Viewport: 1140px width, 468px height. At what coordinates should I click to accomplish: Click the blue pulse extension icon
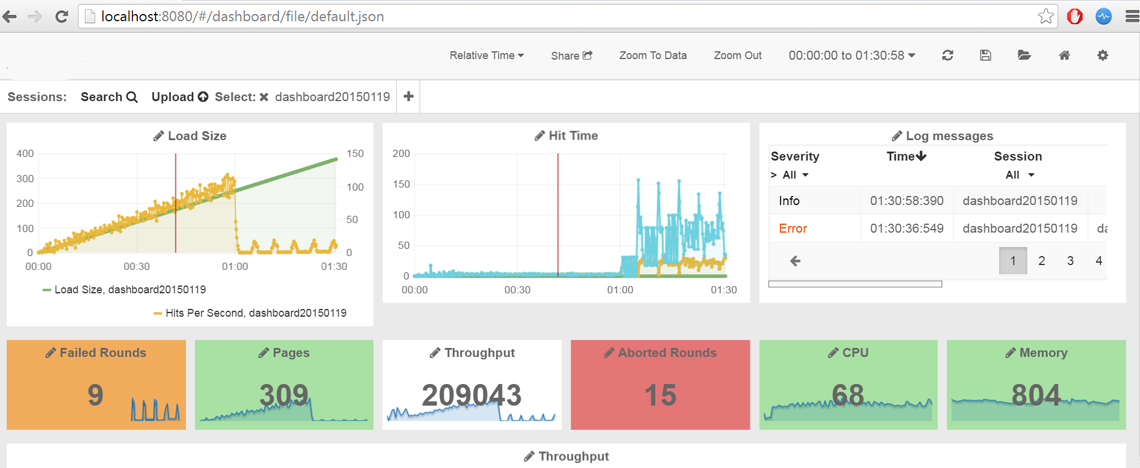[1104, 16]
